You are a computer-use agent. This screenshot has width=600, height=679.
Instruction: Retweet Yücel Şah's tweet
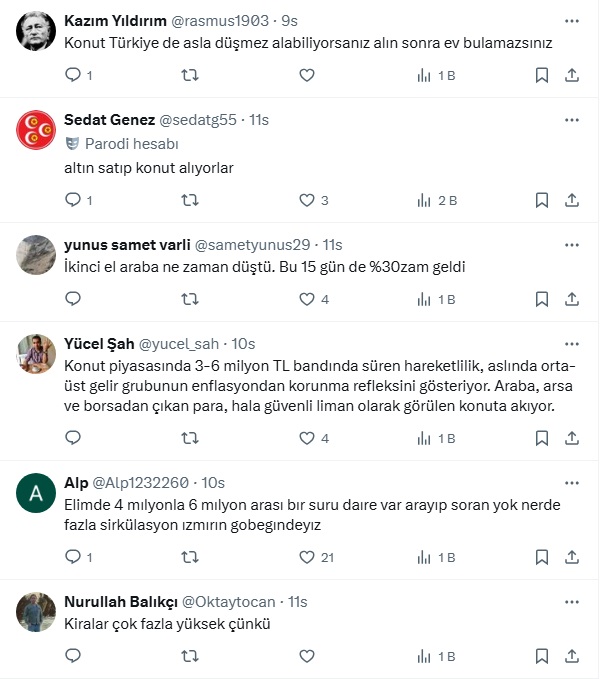pos(189,438)
